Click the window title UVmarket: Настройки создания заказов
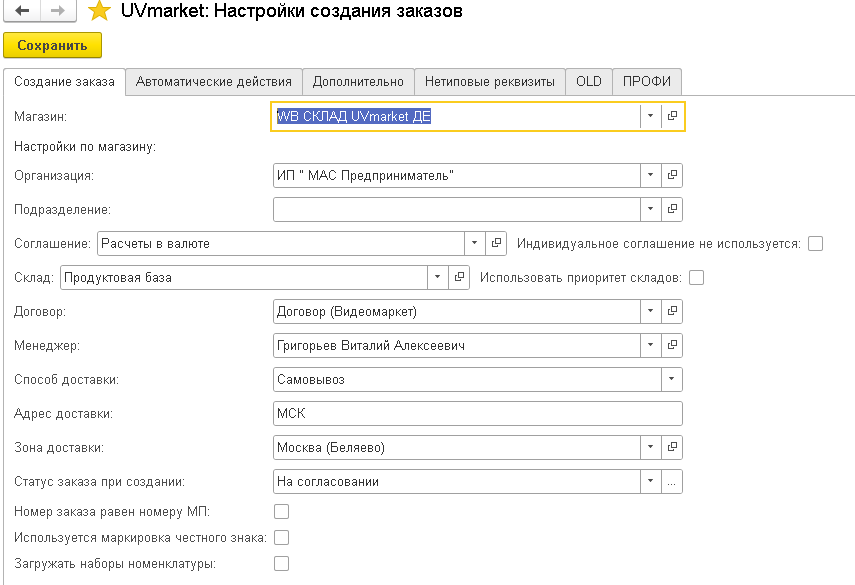 (292, 10)
